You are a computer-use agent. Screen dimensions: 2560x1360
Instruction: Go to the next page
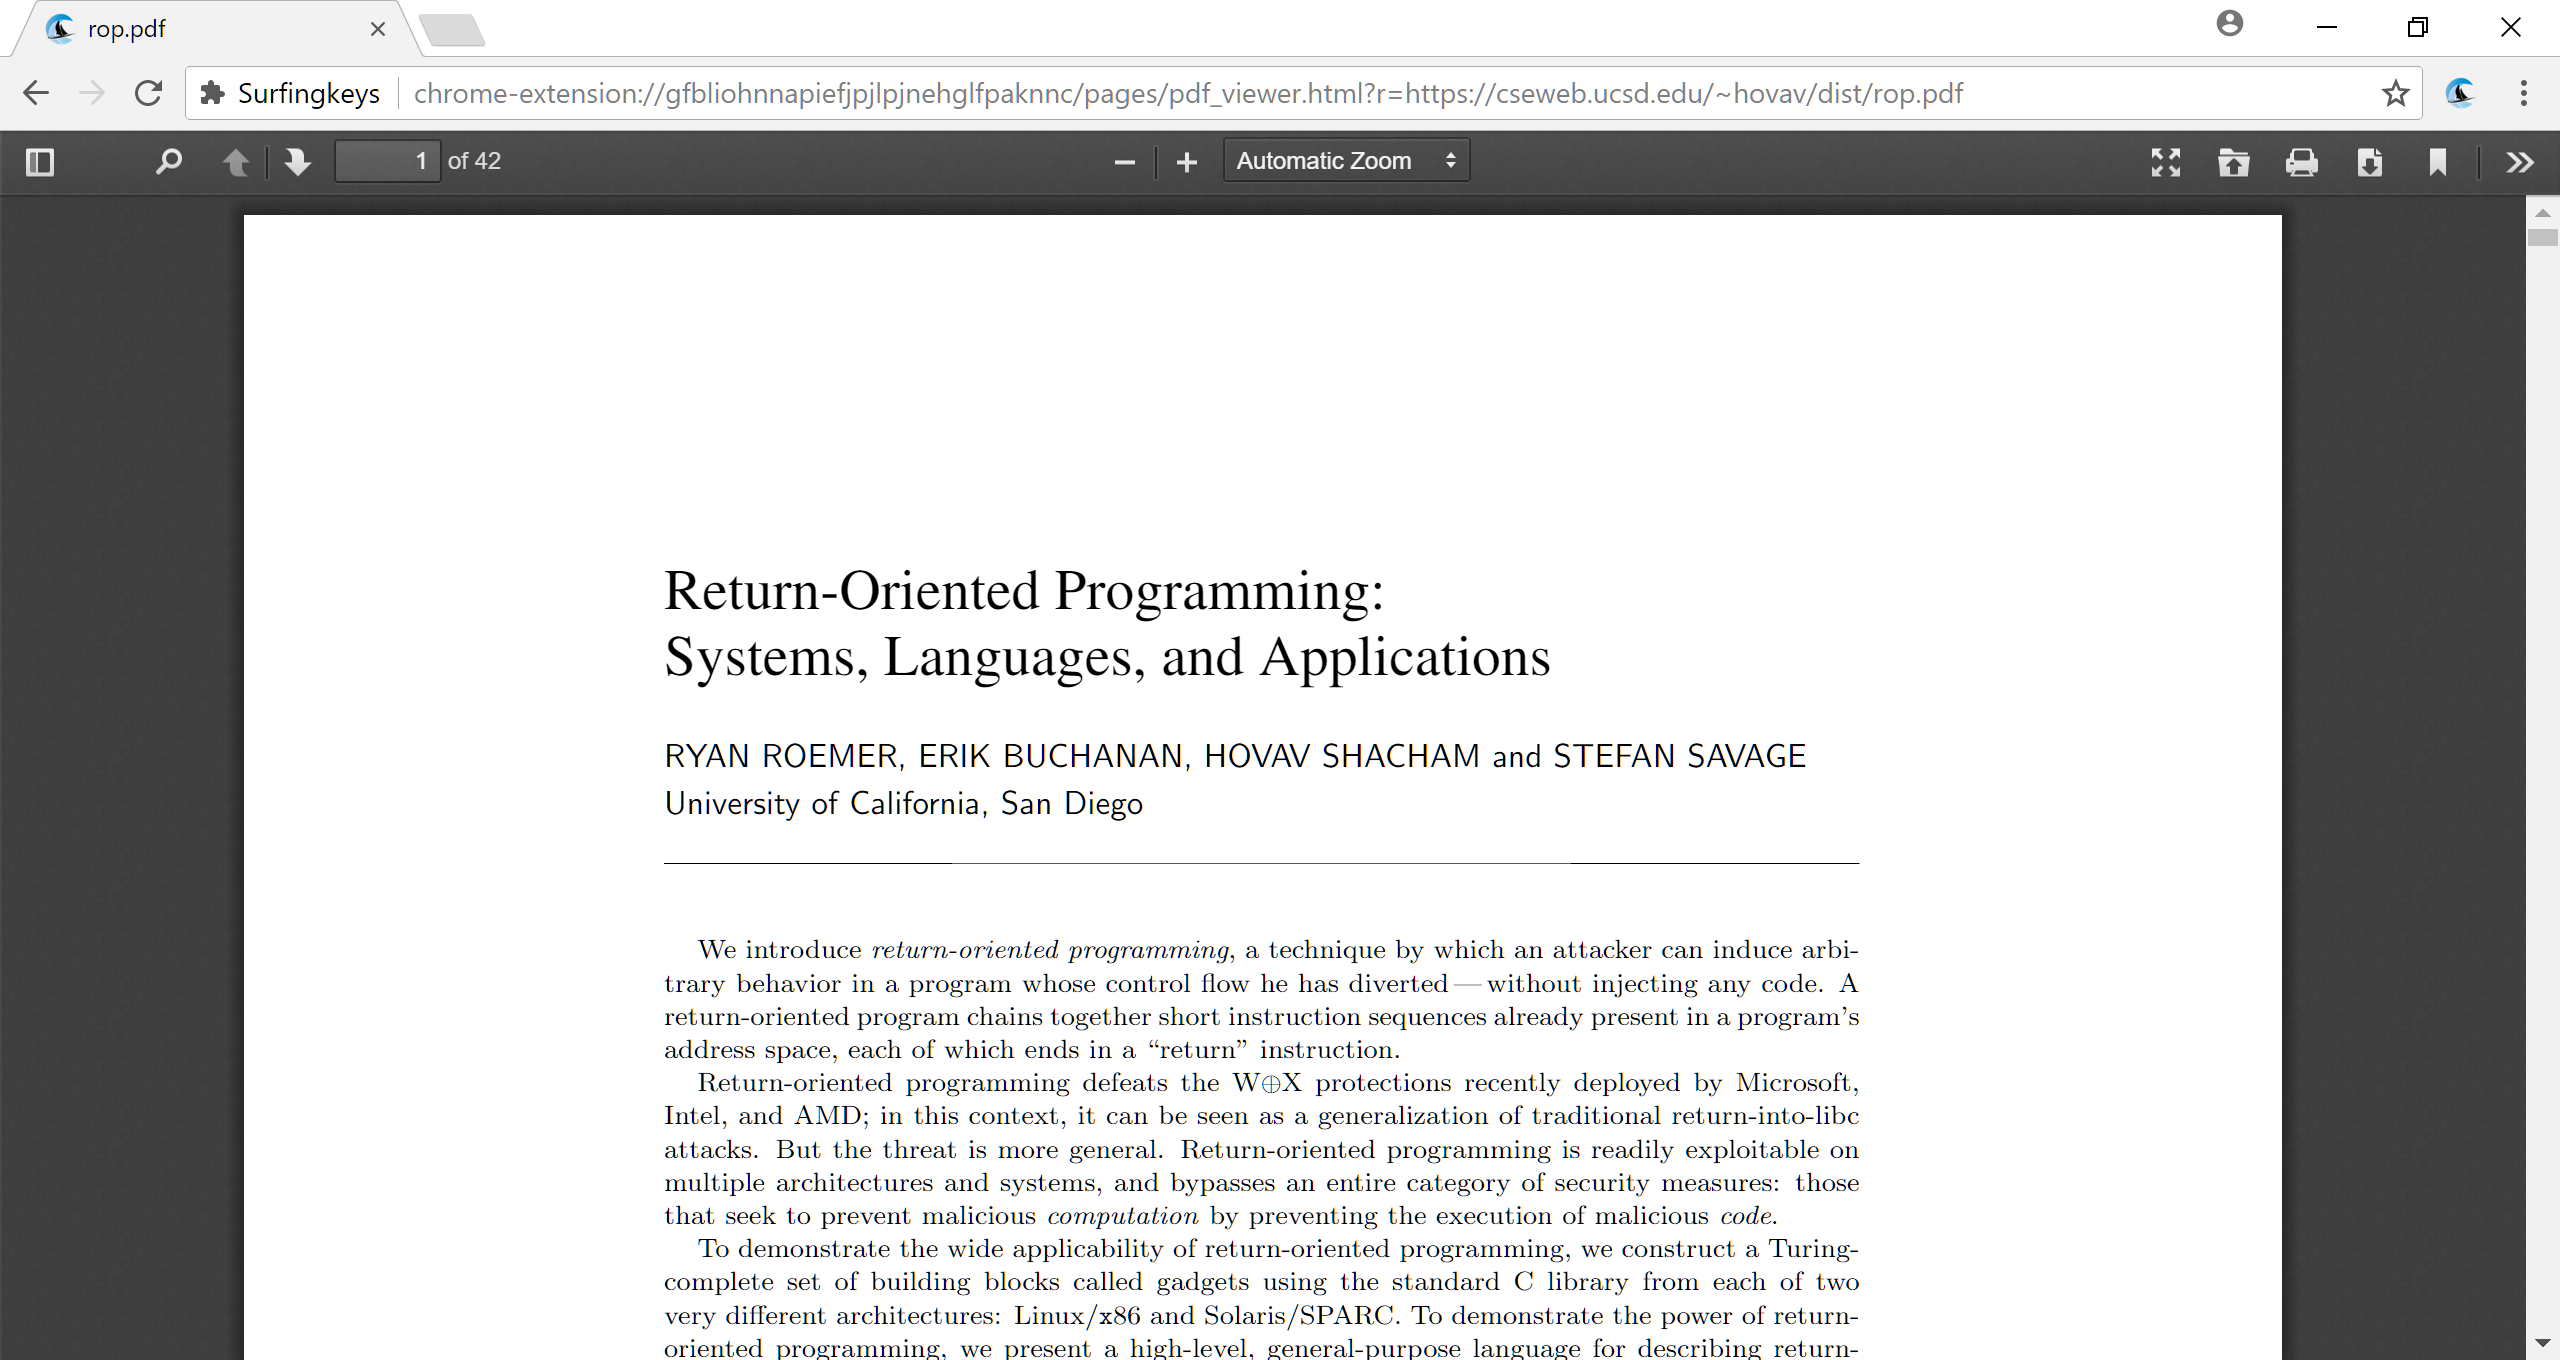(297, 160)
